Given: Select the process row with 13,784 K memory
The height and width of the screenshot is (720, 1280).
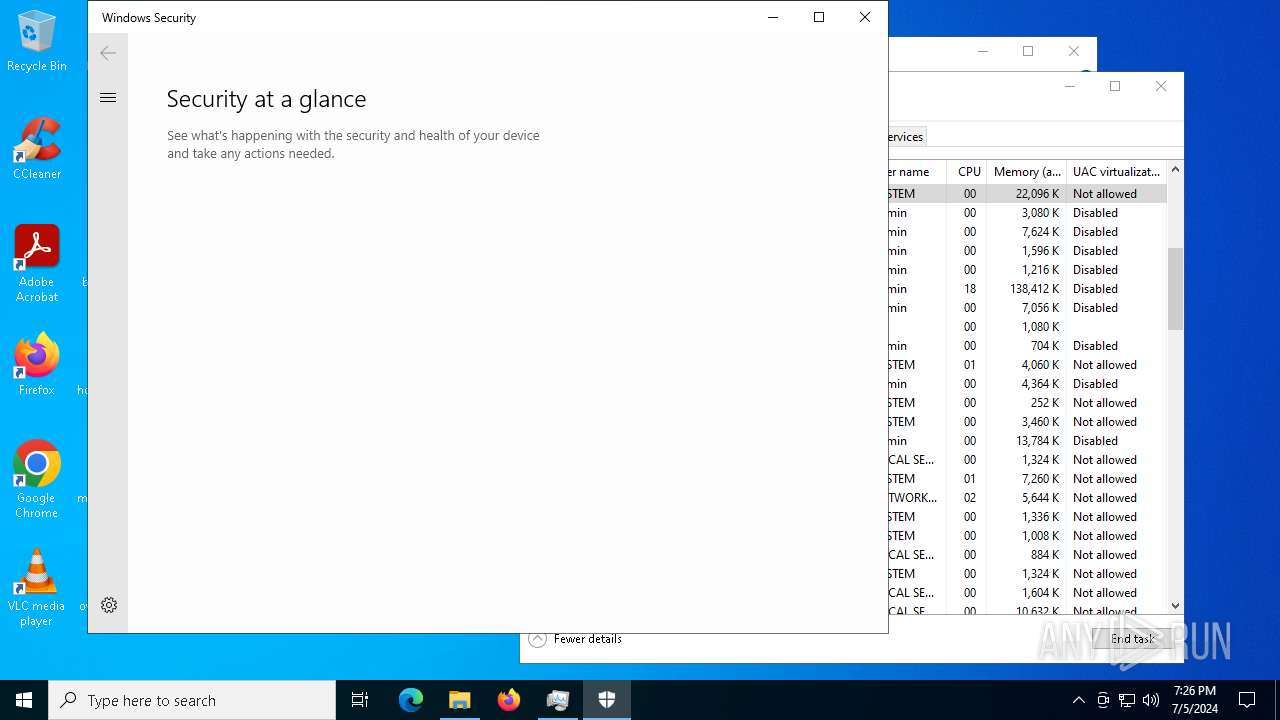Looking at the screenshot, I should pos(1027,441).
